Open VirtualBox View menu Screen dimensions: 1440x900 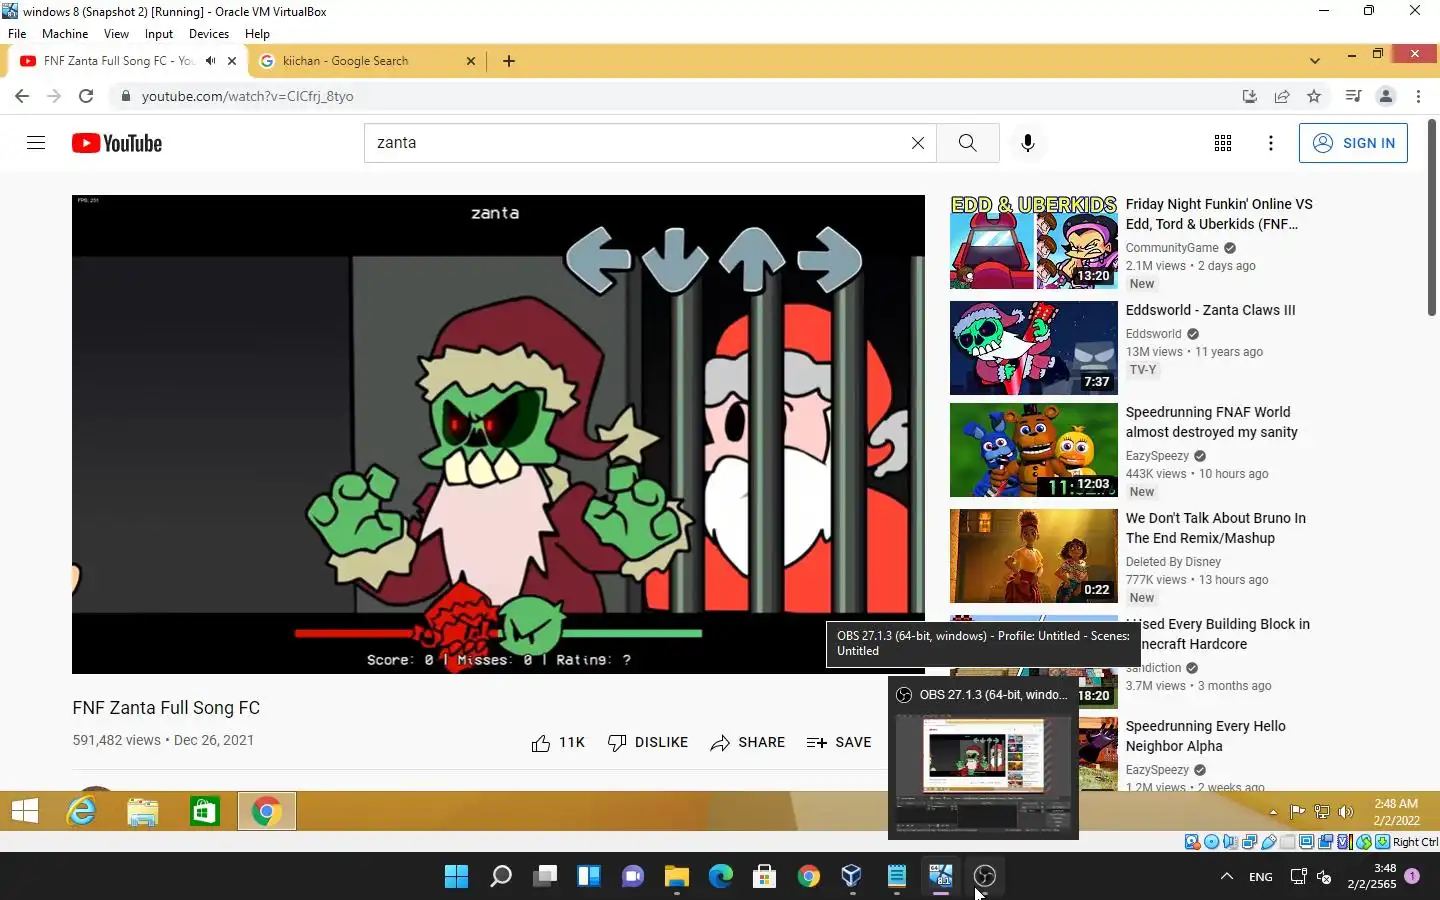coord(116,33)
